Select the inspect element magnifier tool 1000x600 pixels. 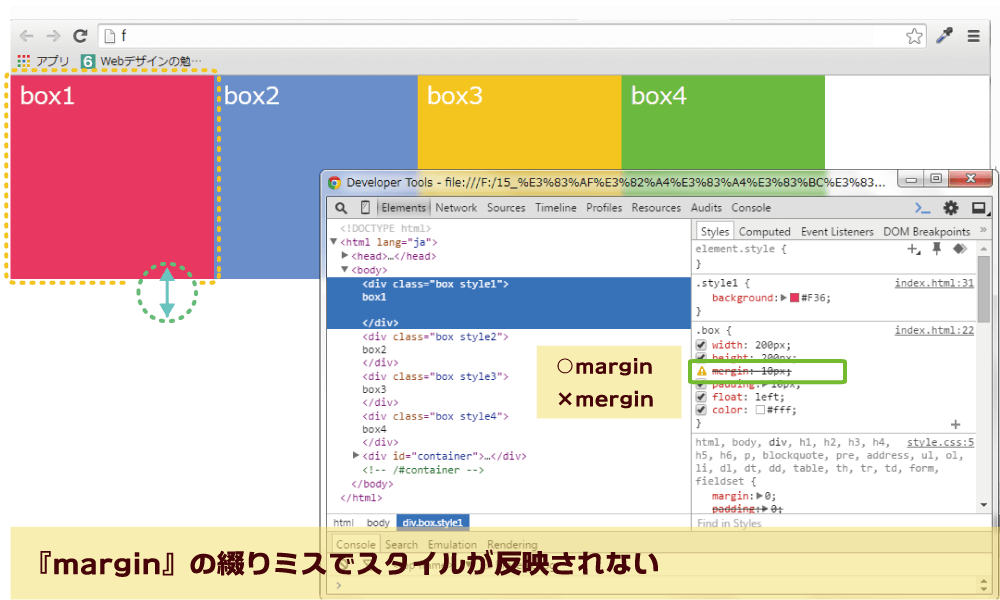339,207
